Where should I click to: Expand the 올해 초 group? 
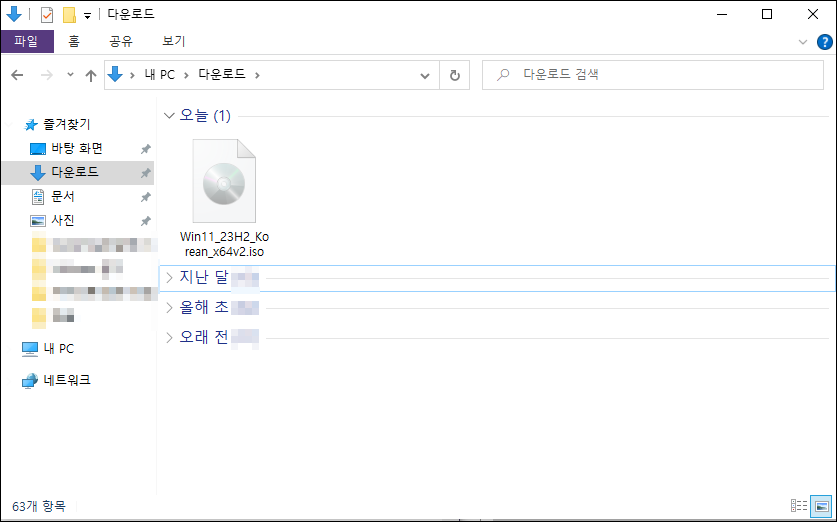point(169,307)
